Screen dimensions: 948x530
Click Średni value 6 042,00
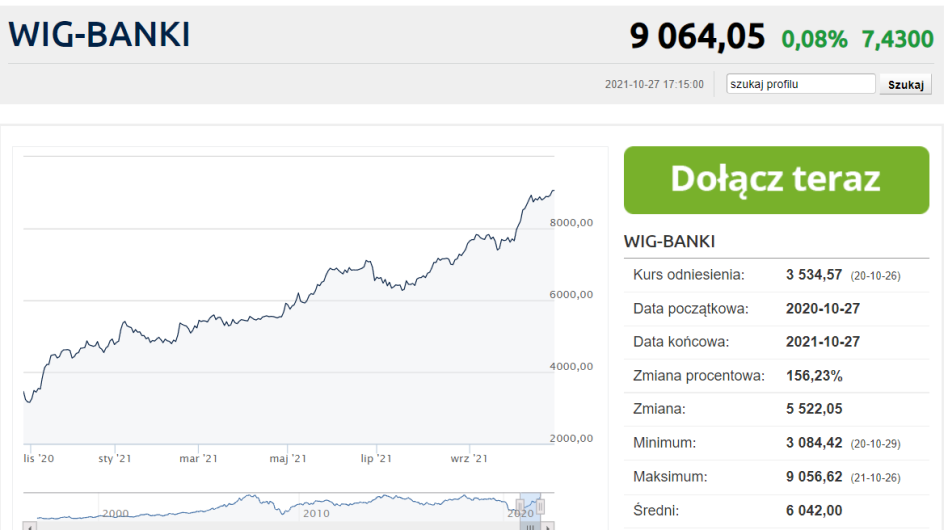pos(814,511)
